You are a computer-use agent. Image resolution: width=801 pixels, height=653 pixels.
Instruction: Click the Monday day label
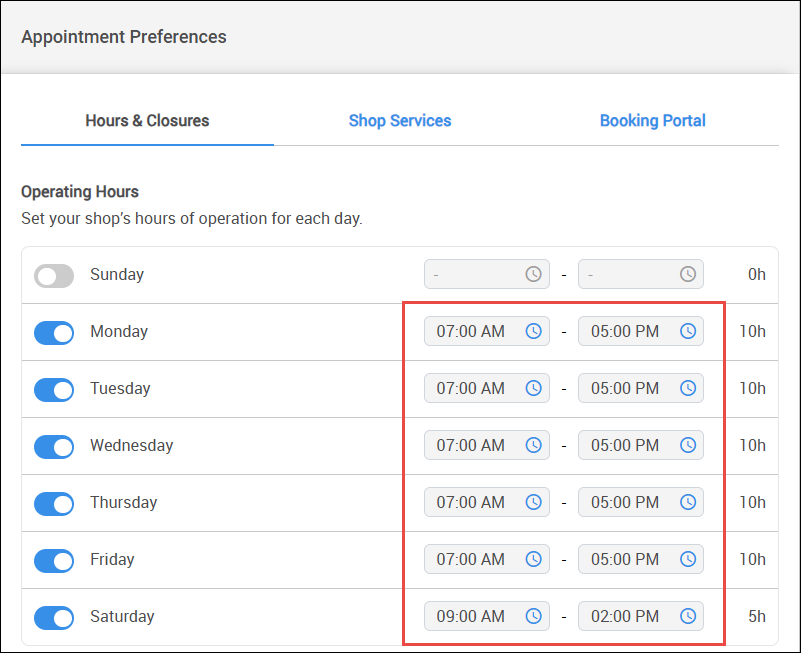pyautogui.click(x=119, y=332)
